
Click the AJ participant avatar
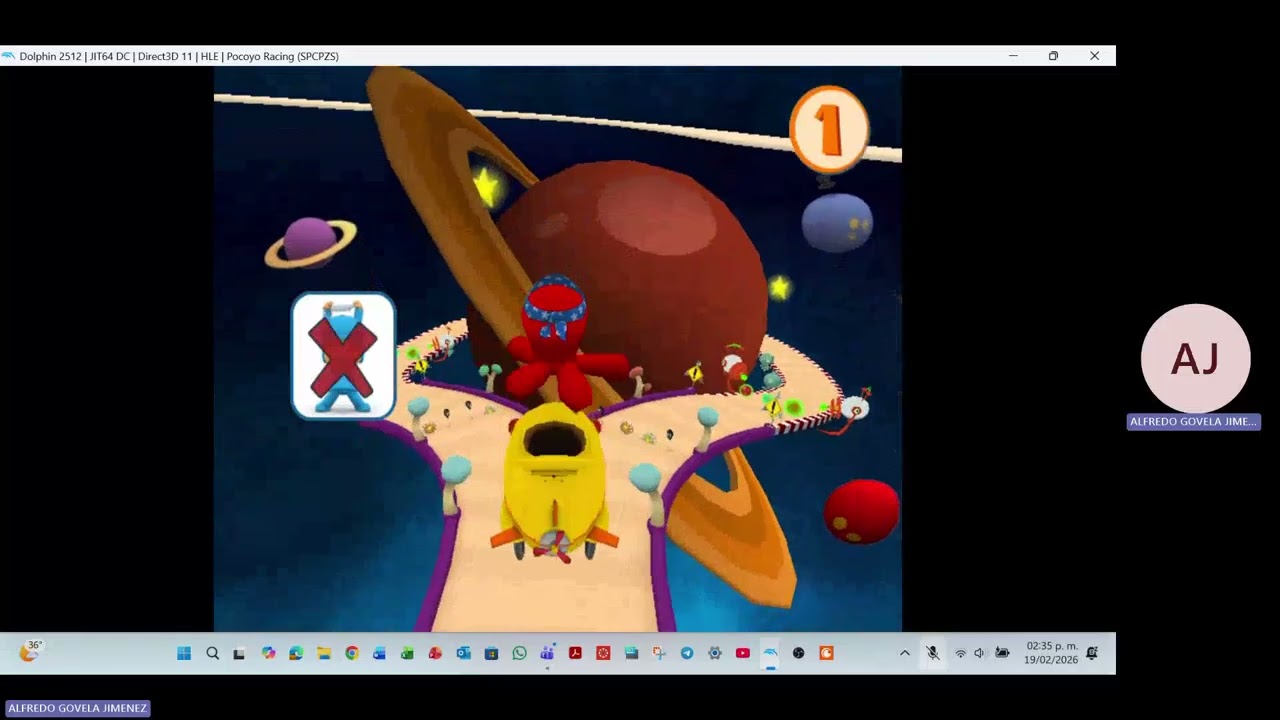1195,358
